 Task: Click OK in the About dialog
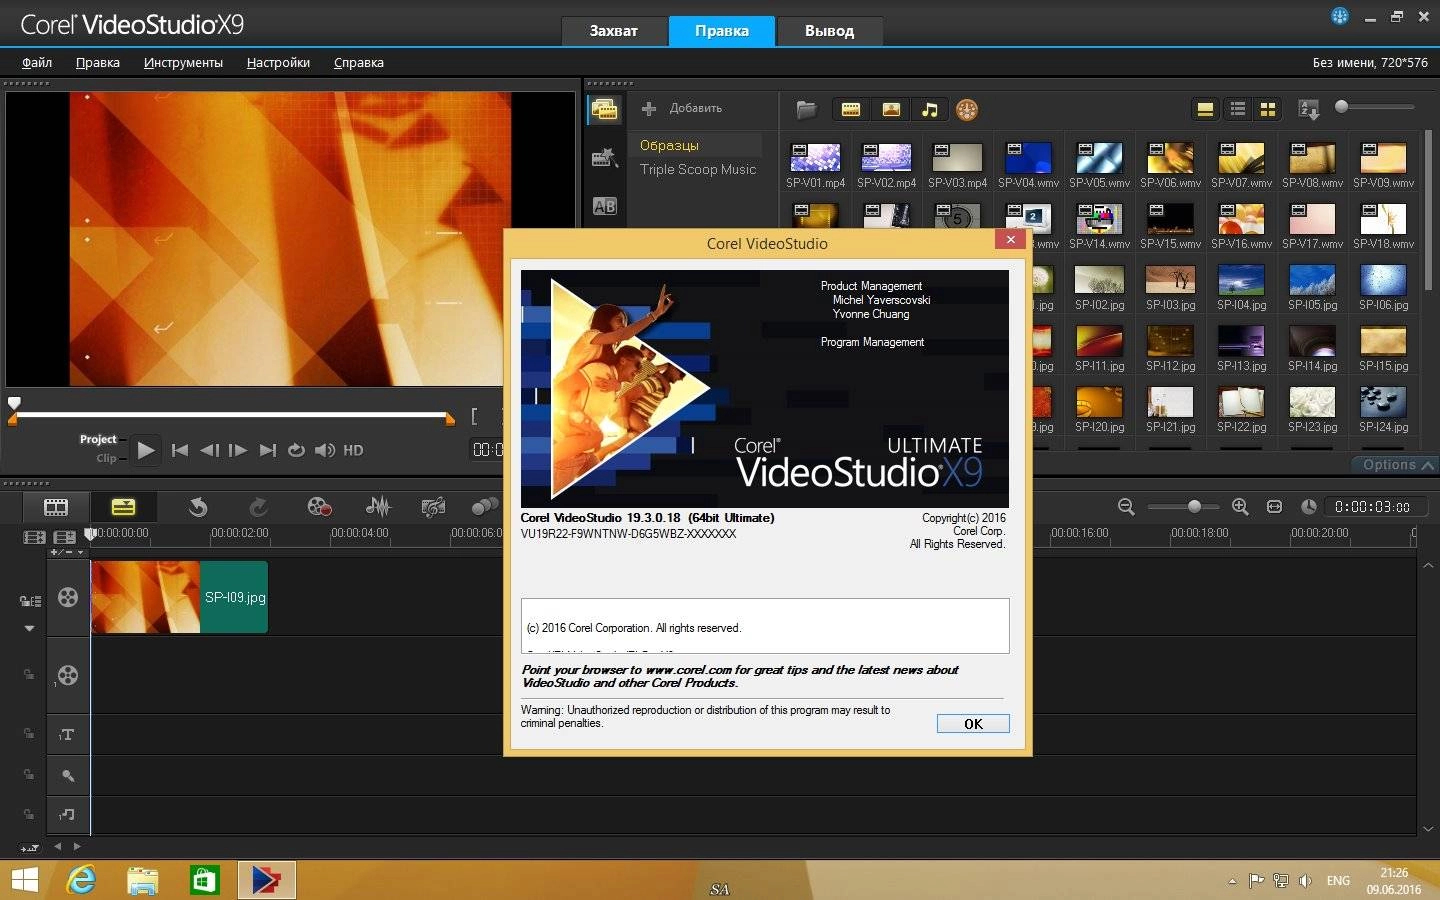[973, 723]
